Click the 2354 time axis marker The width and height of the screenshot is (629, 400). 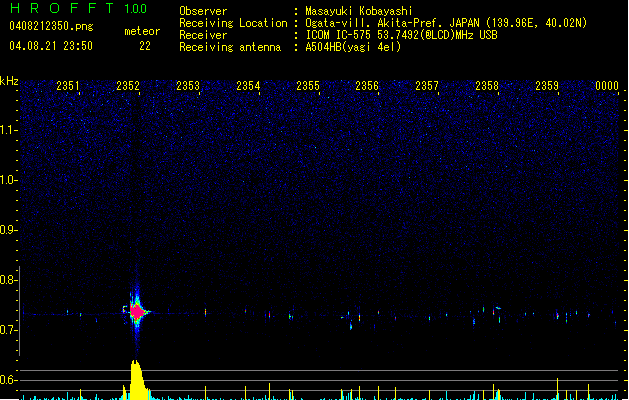coord(248,86)
